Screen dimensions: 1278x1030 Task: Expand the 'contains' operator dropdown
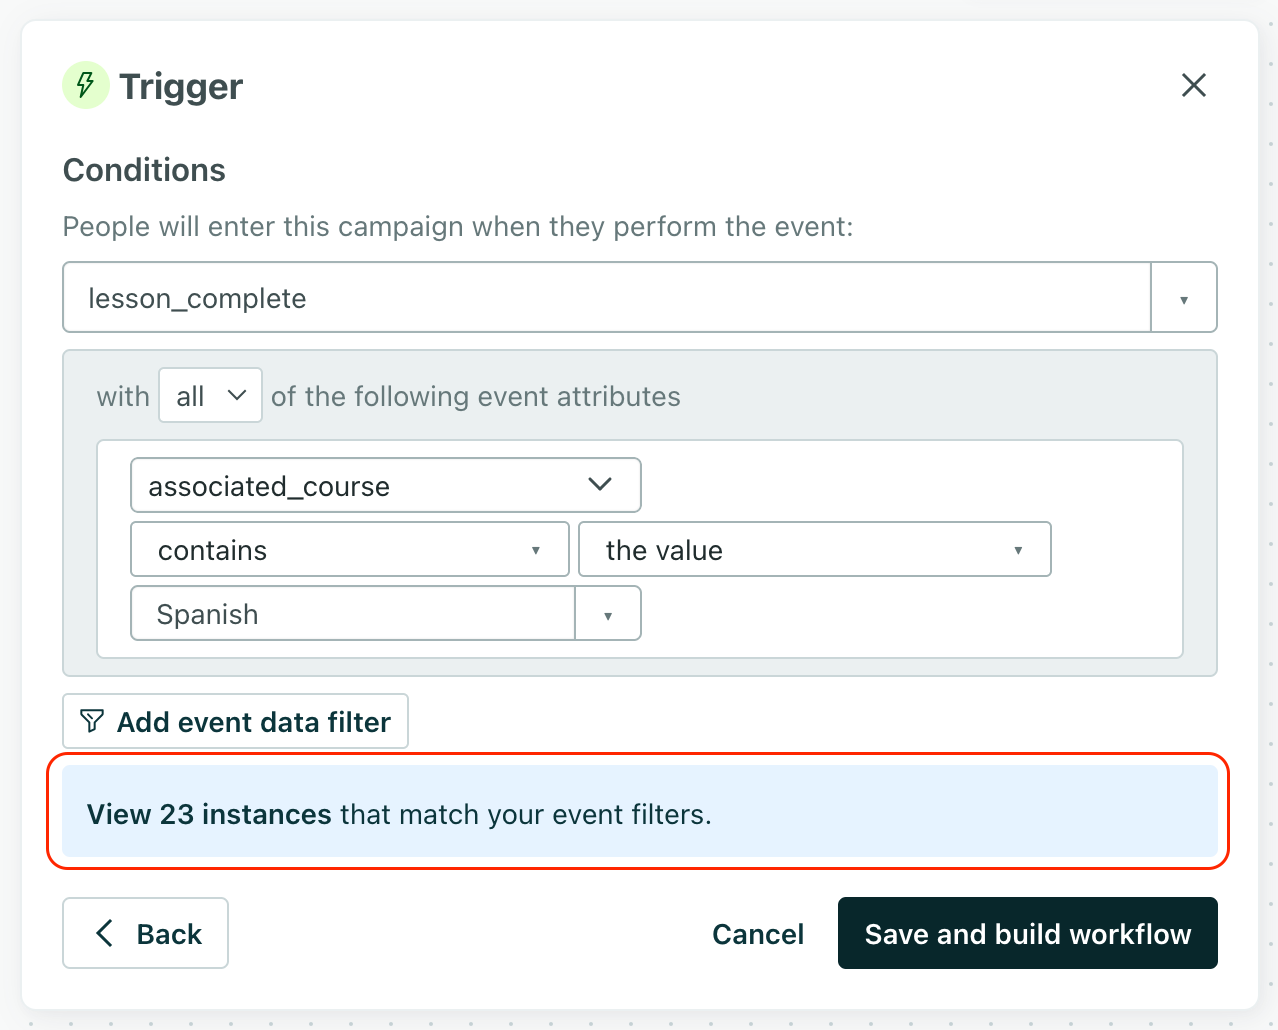pyautogui.click(x=349, y=549)
